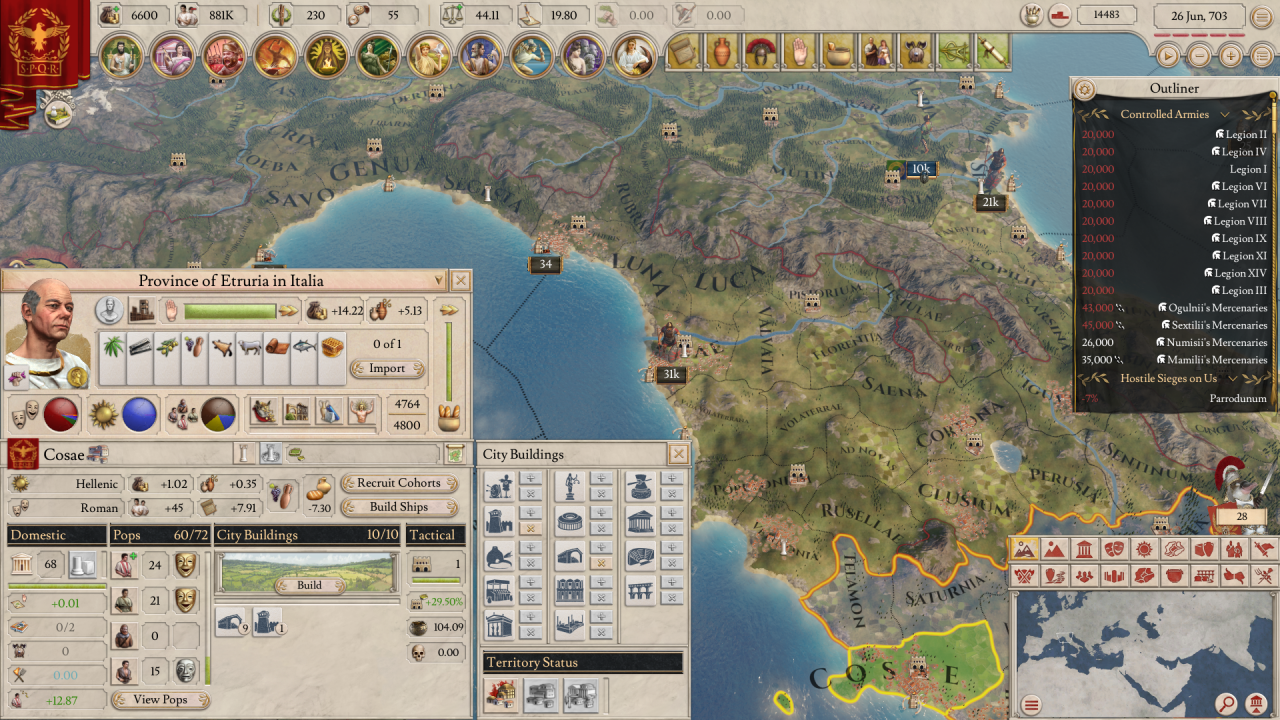Select the culture masks map mode
Screen dimensions: 1280x720
coord(1114,549)
